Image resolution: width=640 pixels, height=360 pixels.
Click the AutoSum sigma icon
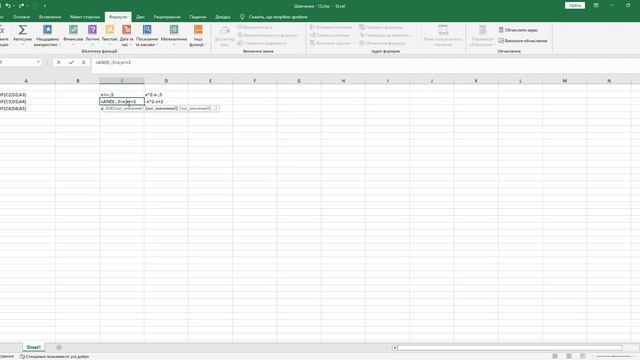(22, 30)
